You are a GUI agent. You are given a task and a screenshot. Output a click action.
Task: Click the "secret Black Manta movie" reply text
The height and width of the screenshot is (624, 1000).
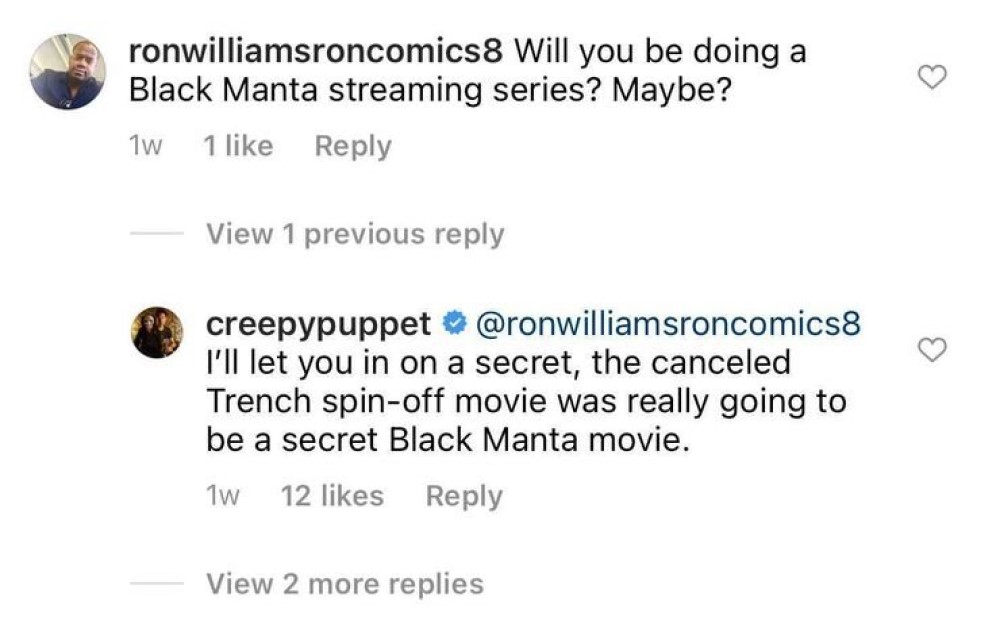448,440
